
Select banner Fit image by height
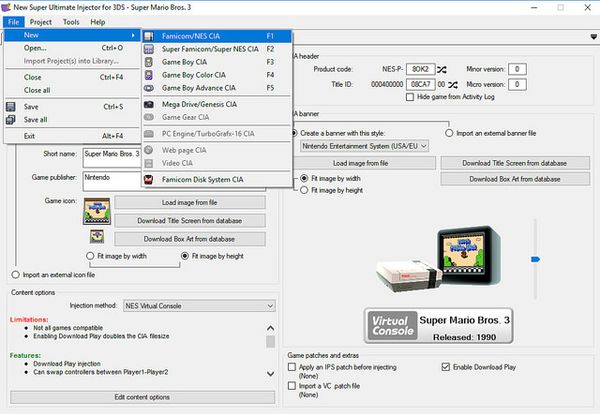click(304, 190)
